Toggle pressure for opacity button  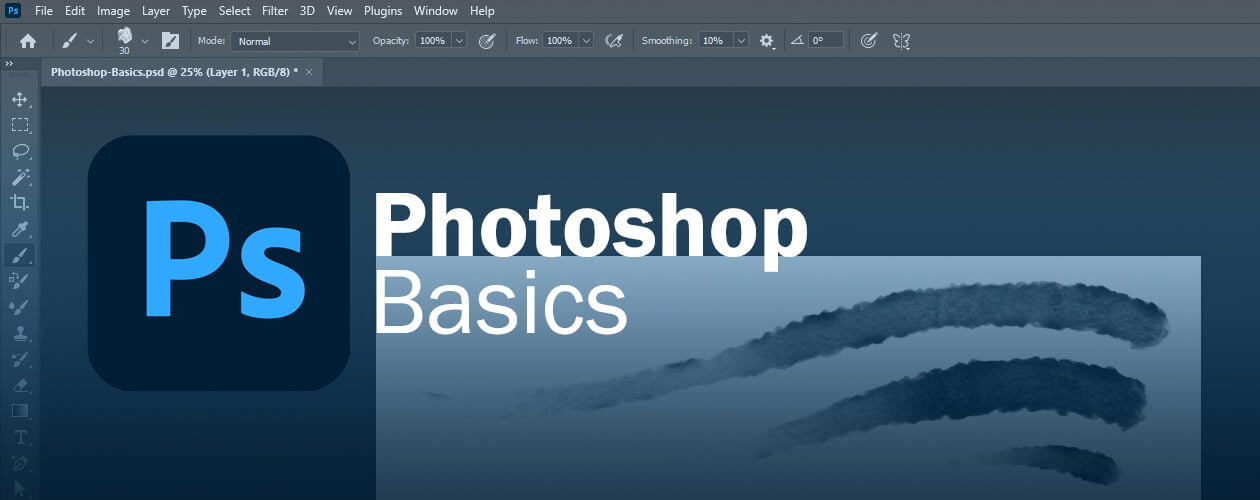click(487, 41)
